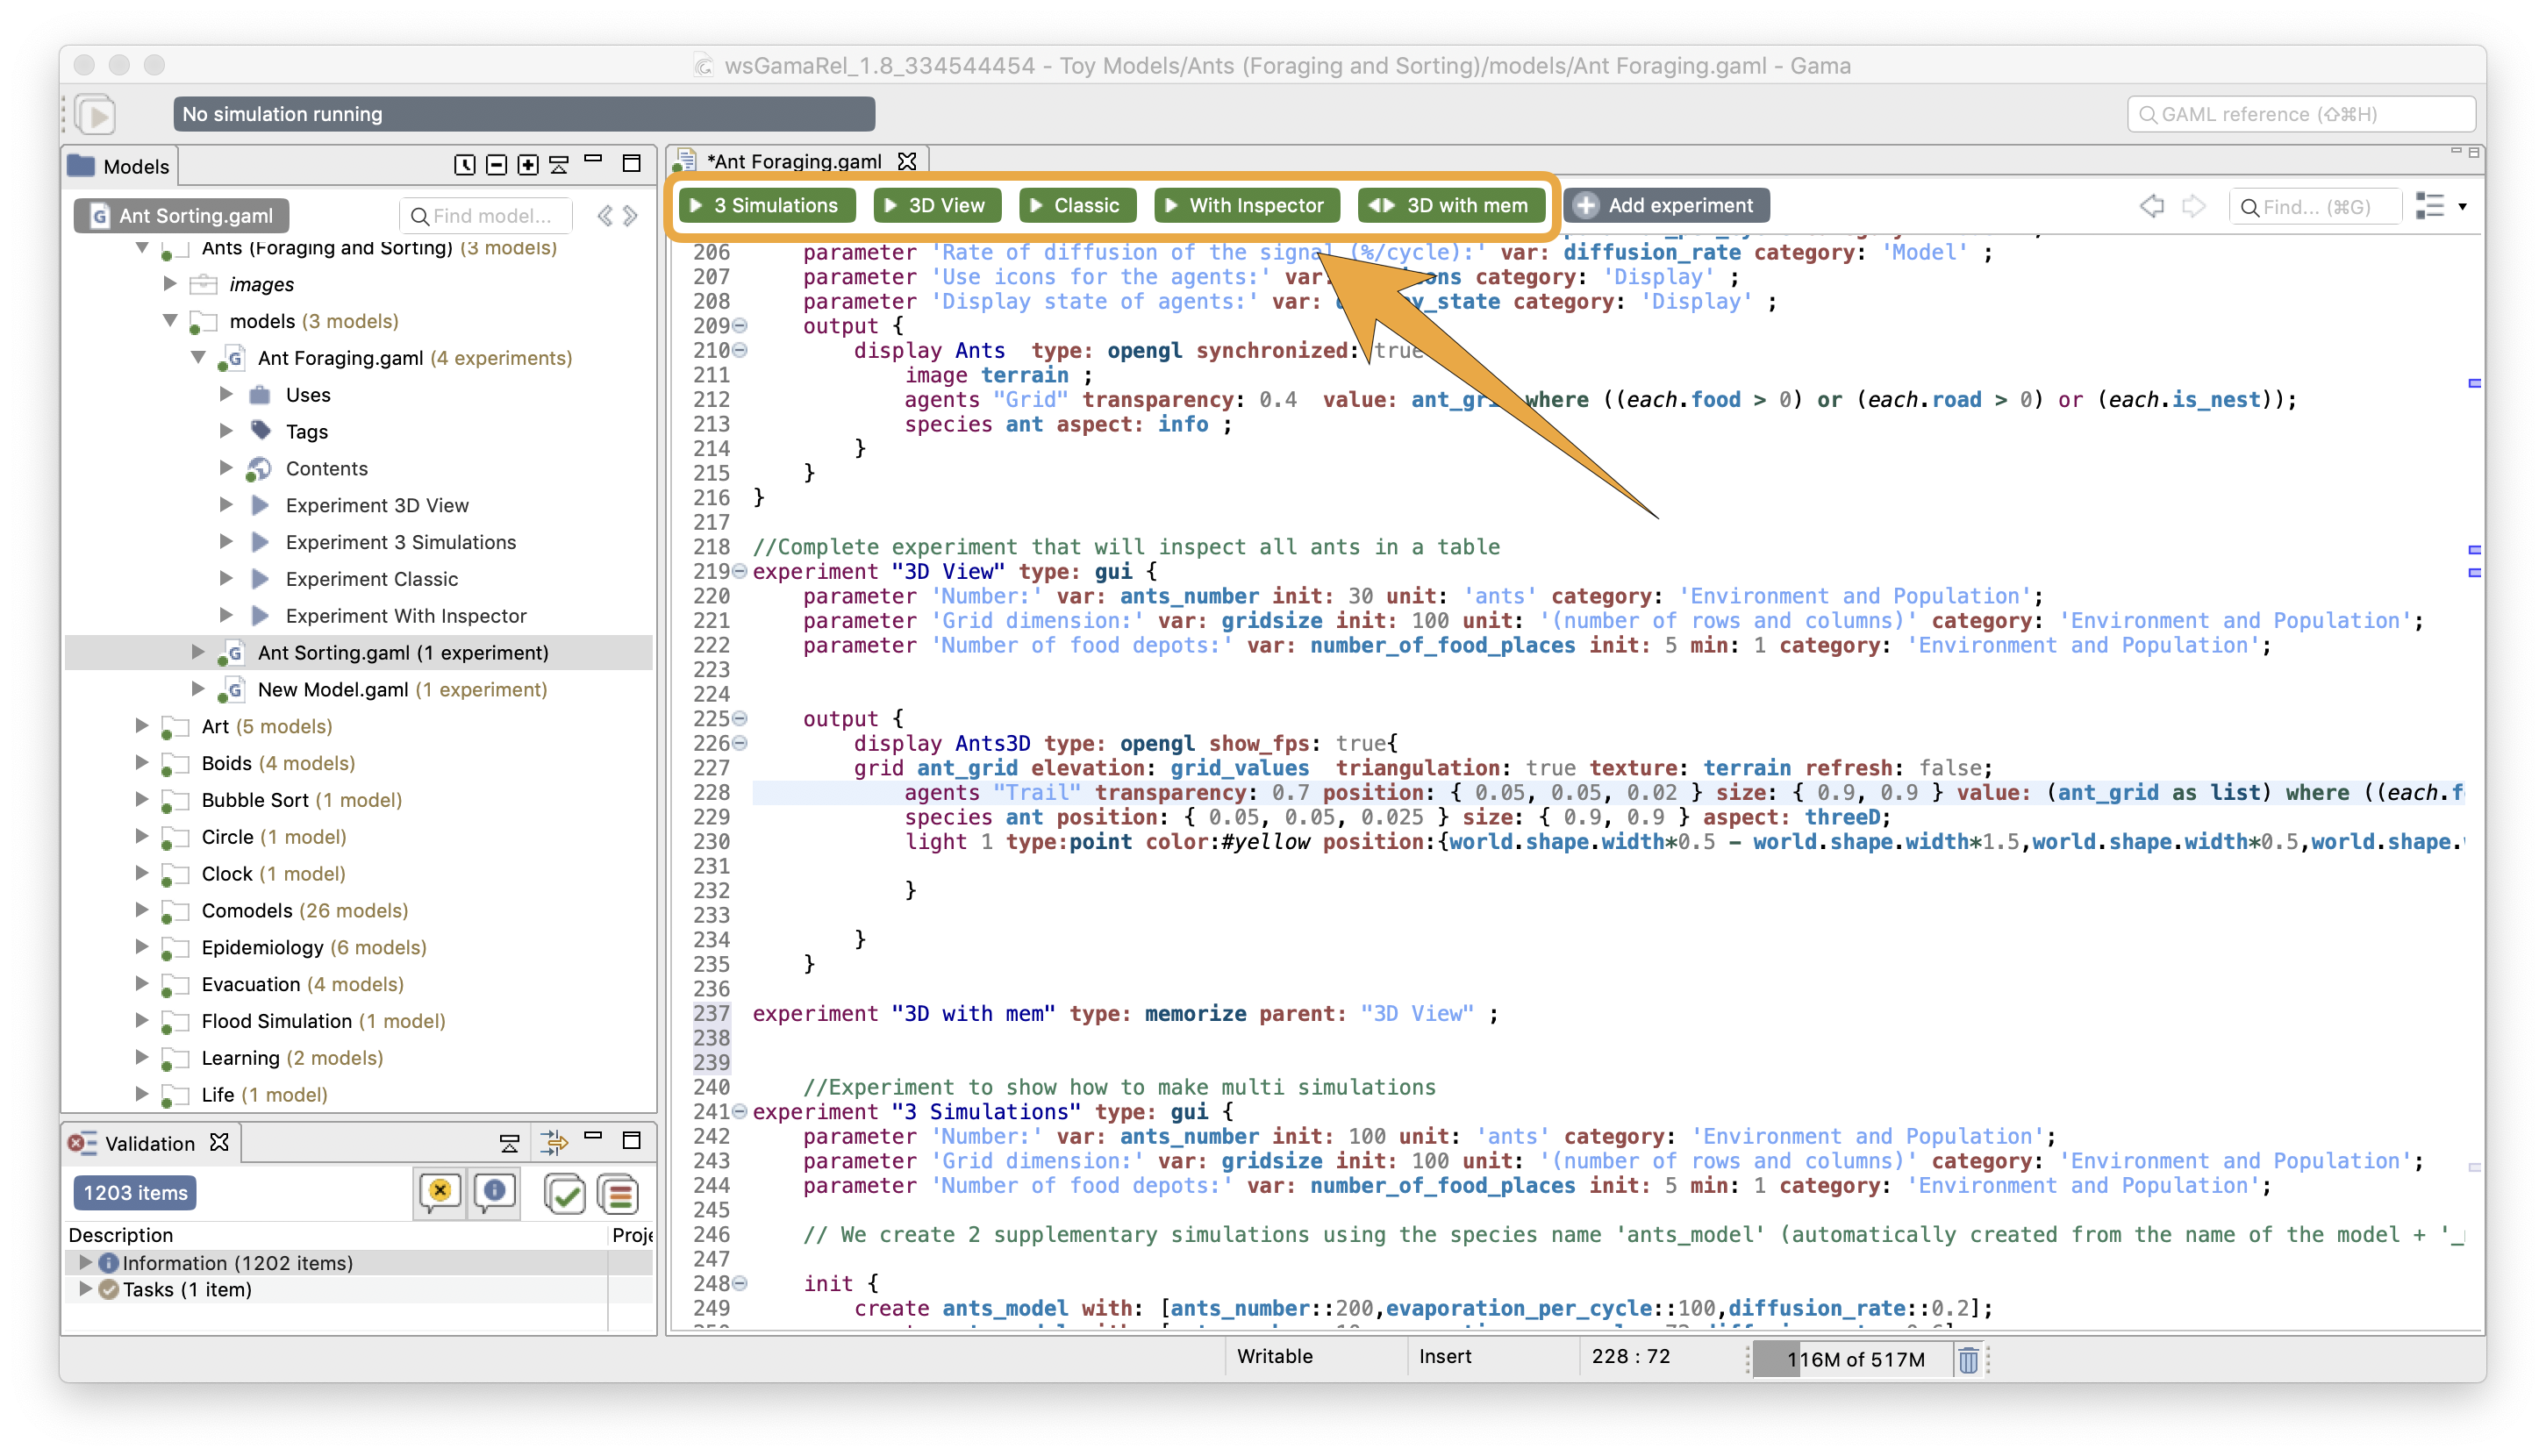Click the Find model search field

pyautogui.click(x=486, y=215)
